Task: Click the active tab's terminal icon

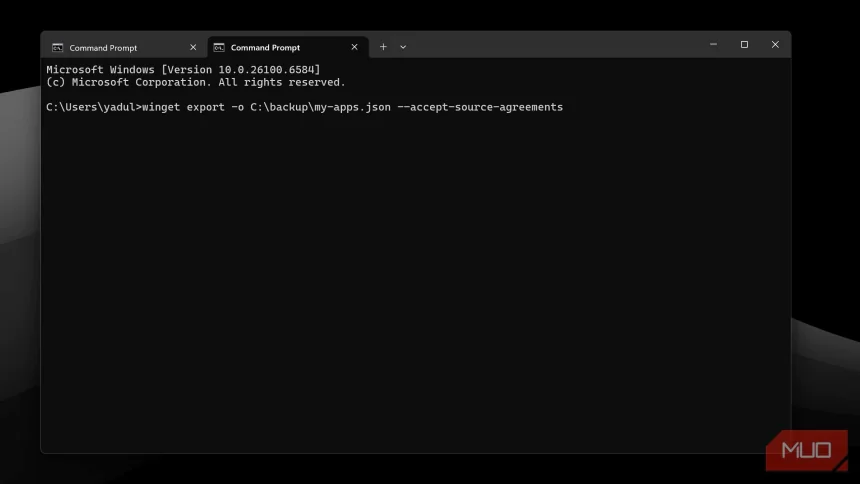Action: [x=219, y=48]
